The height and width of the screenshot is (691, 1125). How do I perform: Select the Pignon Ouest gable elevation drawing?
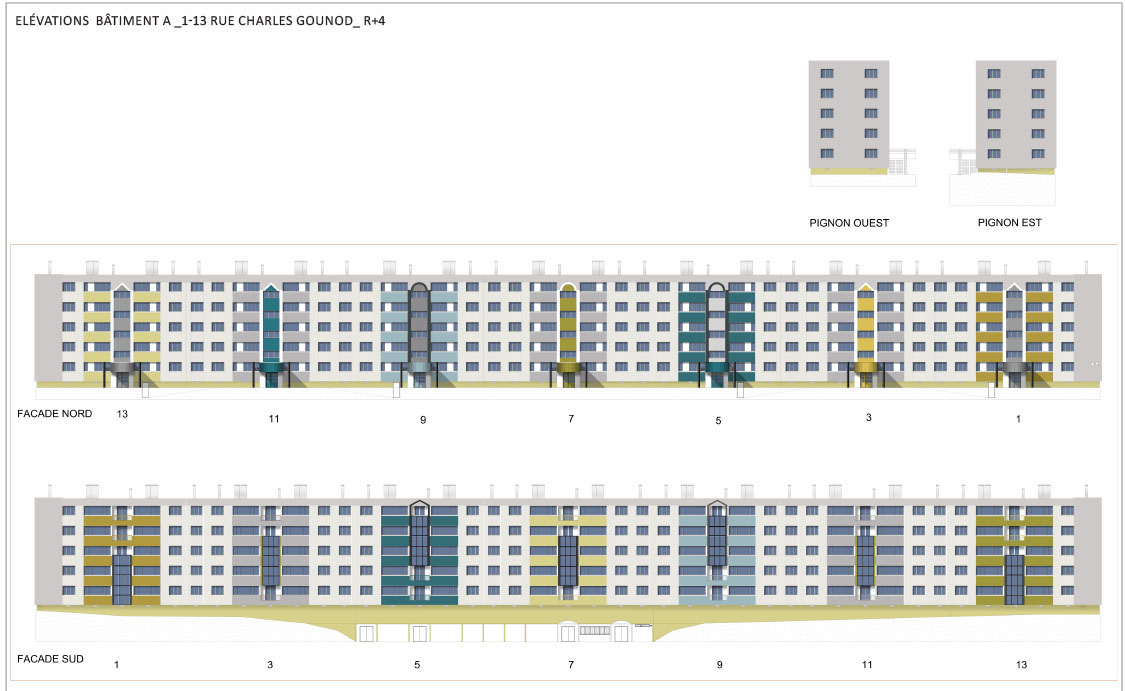(862, 123)
